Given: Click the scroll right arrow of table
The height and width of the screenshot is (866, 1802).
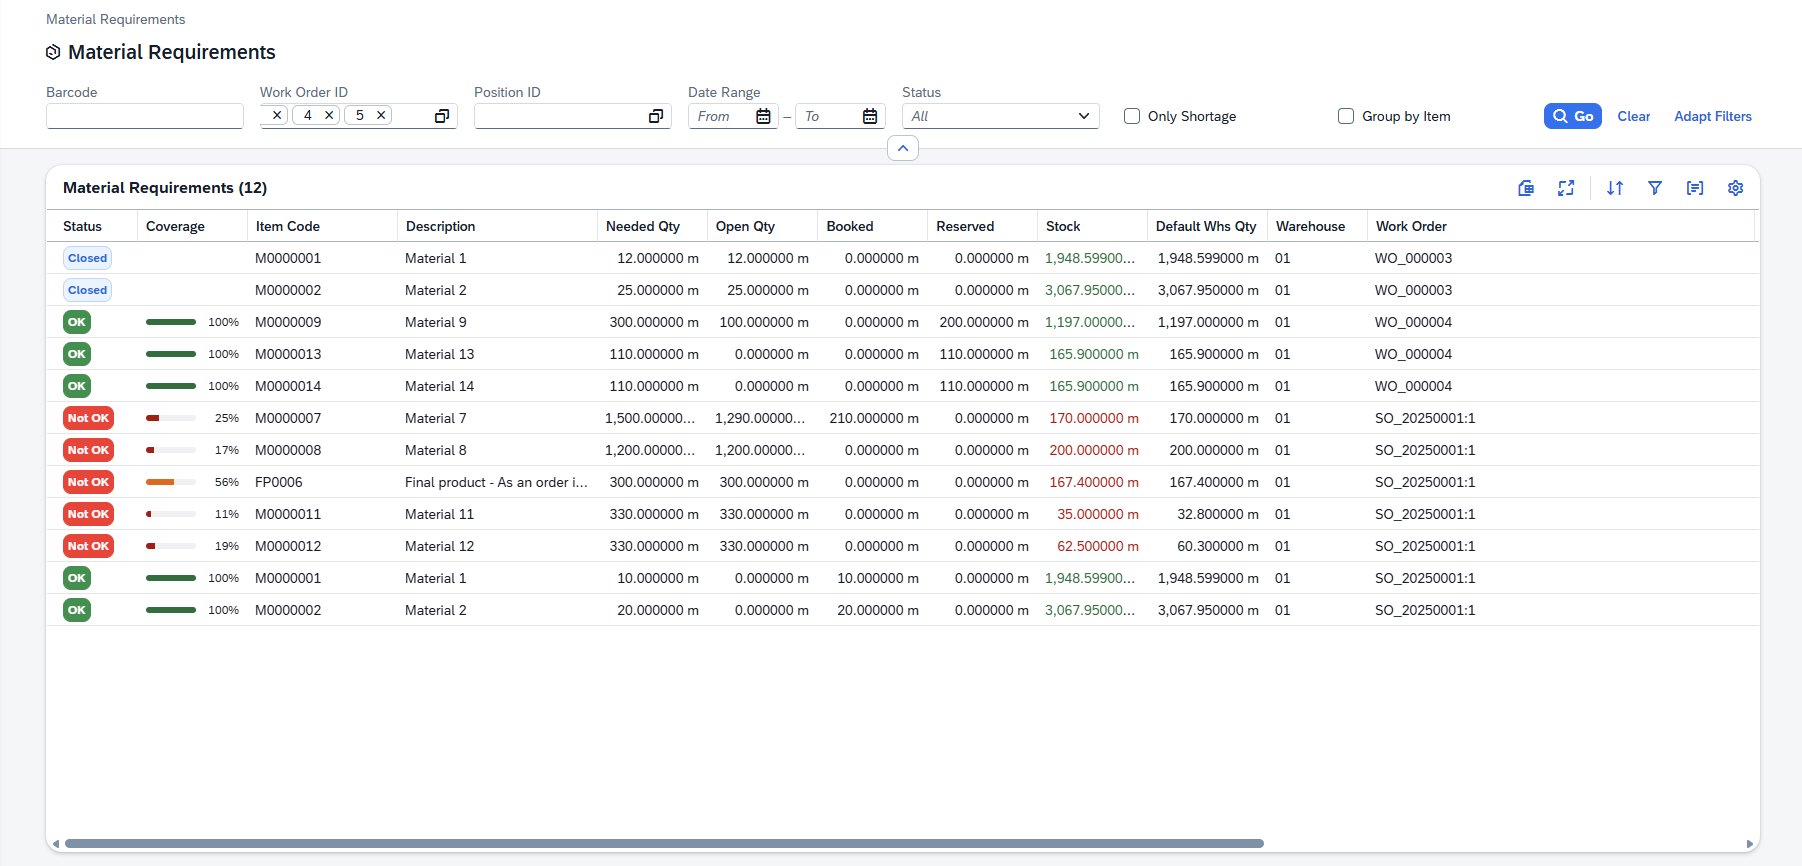Looking at the screenshot, I should (1750, 844).
